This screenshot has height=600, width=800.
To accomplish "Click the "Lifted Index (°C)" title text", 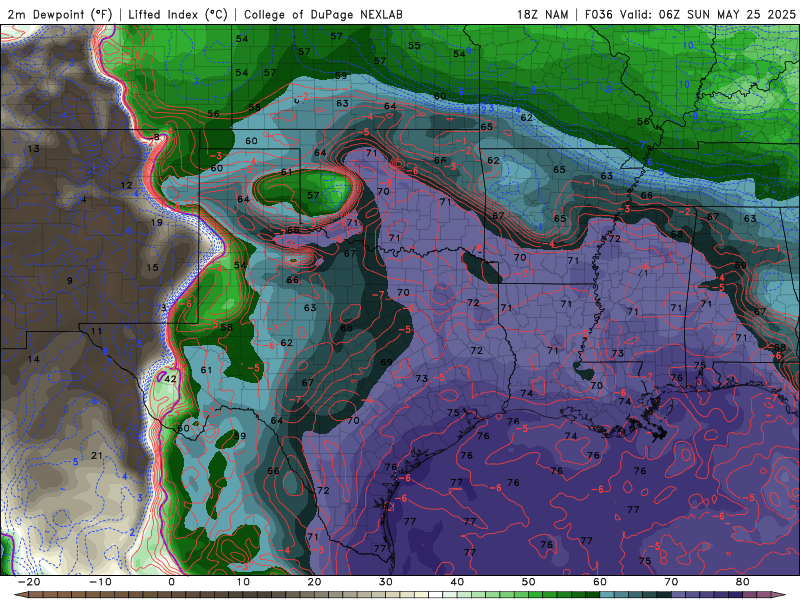I will [178, 14].
